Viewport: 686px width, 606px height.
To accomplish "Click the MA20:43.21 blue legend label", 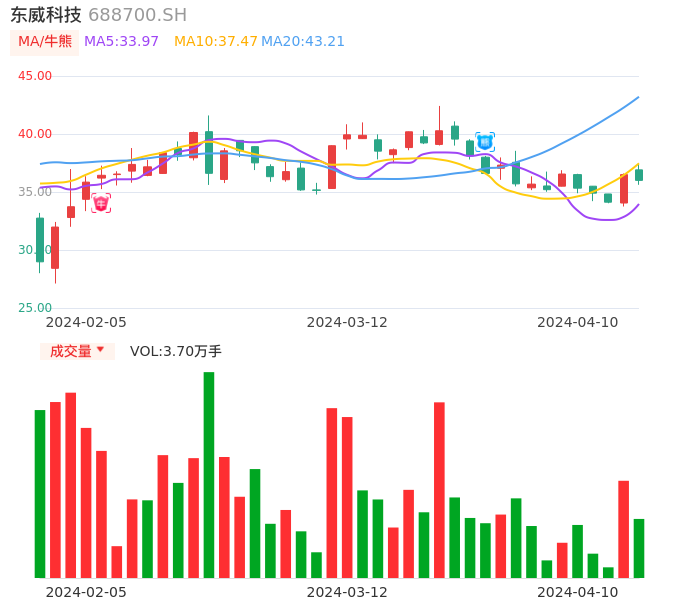I will pos(303,42).
